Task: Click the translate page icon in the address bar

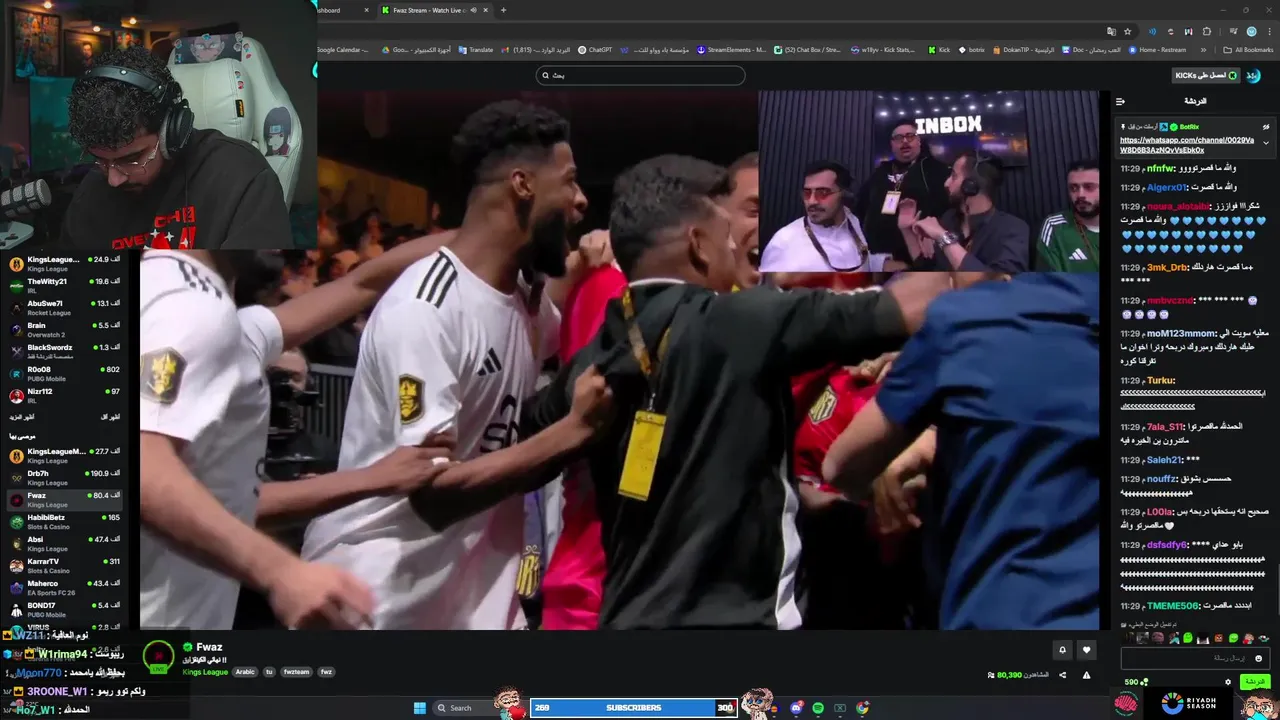Action: (x=1111, y=31)
